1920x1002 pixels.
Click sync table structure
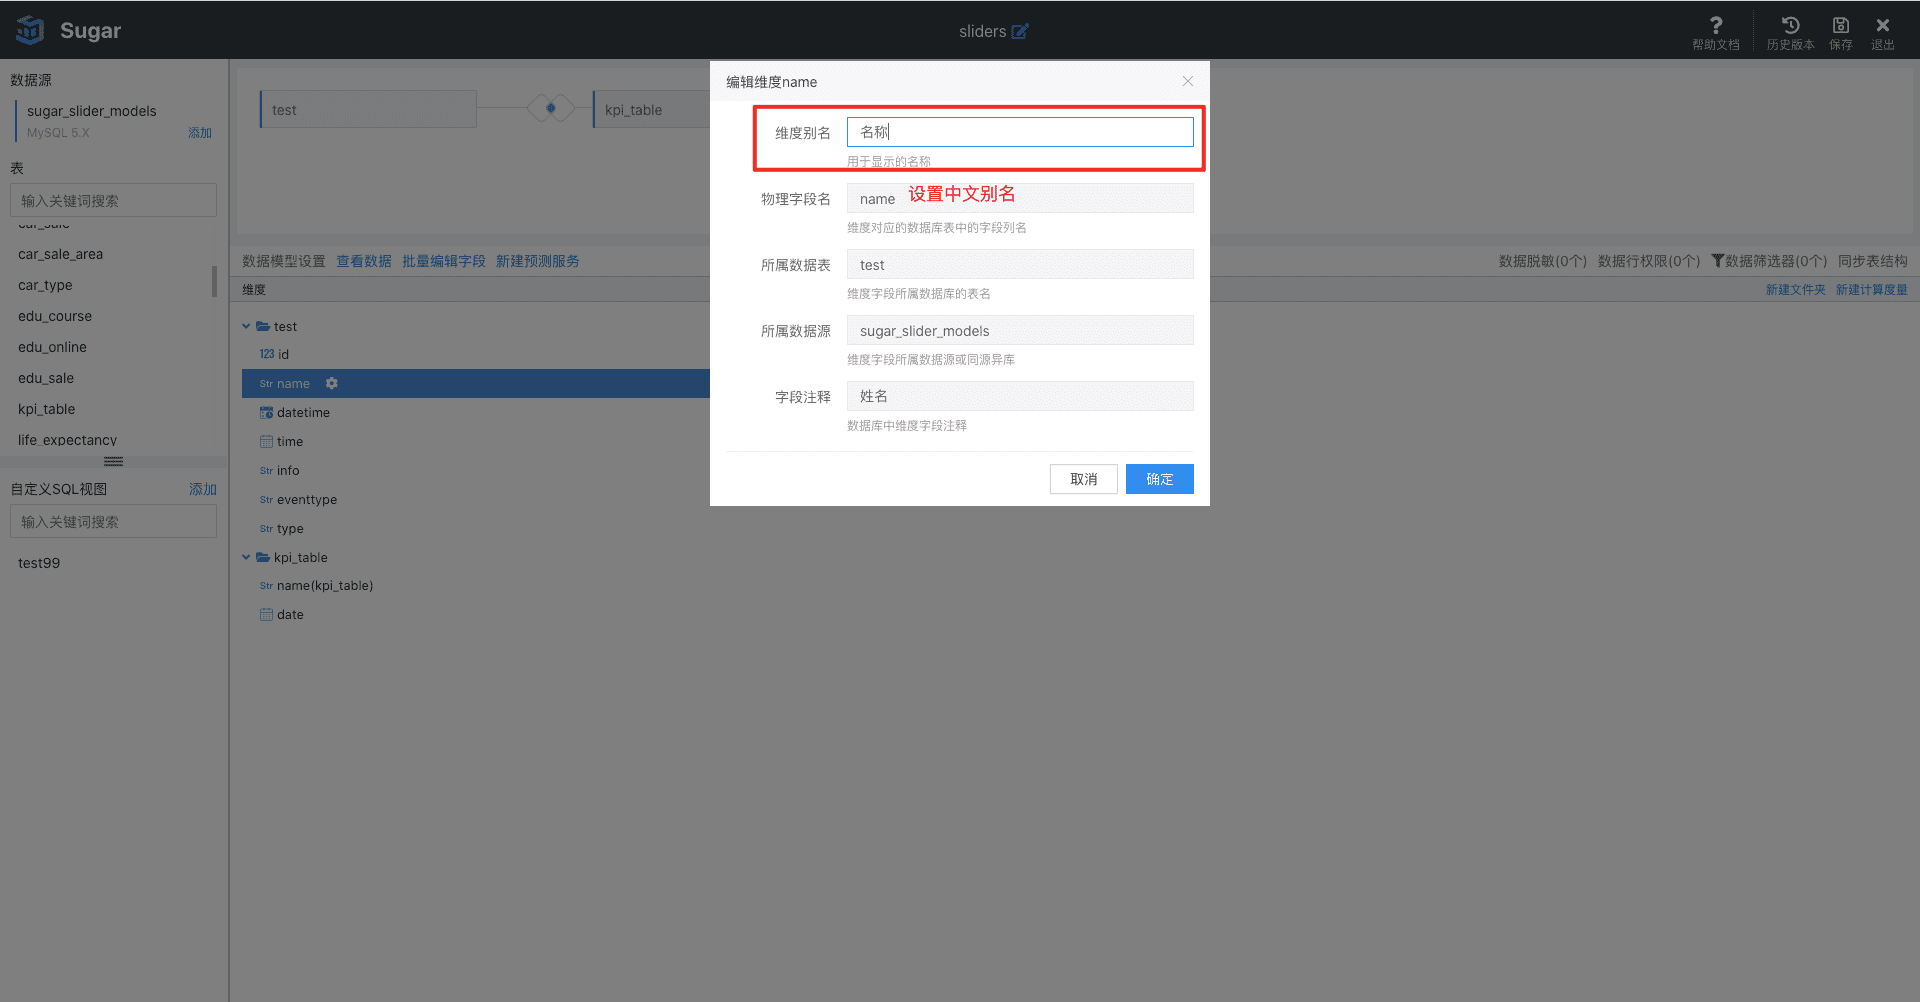point(1873,261)
